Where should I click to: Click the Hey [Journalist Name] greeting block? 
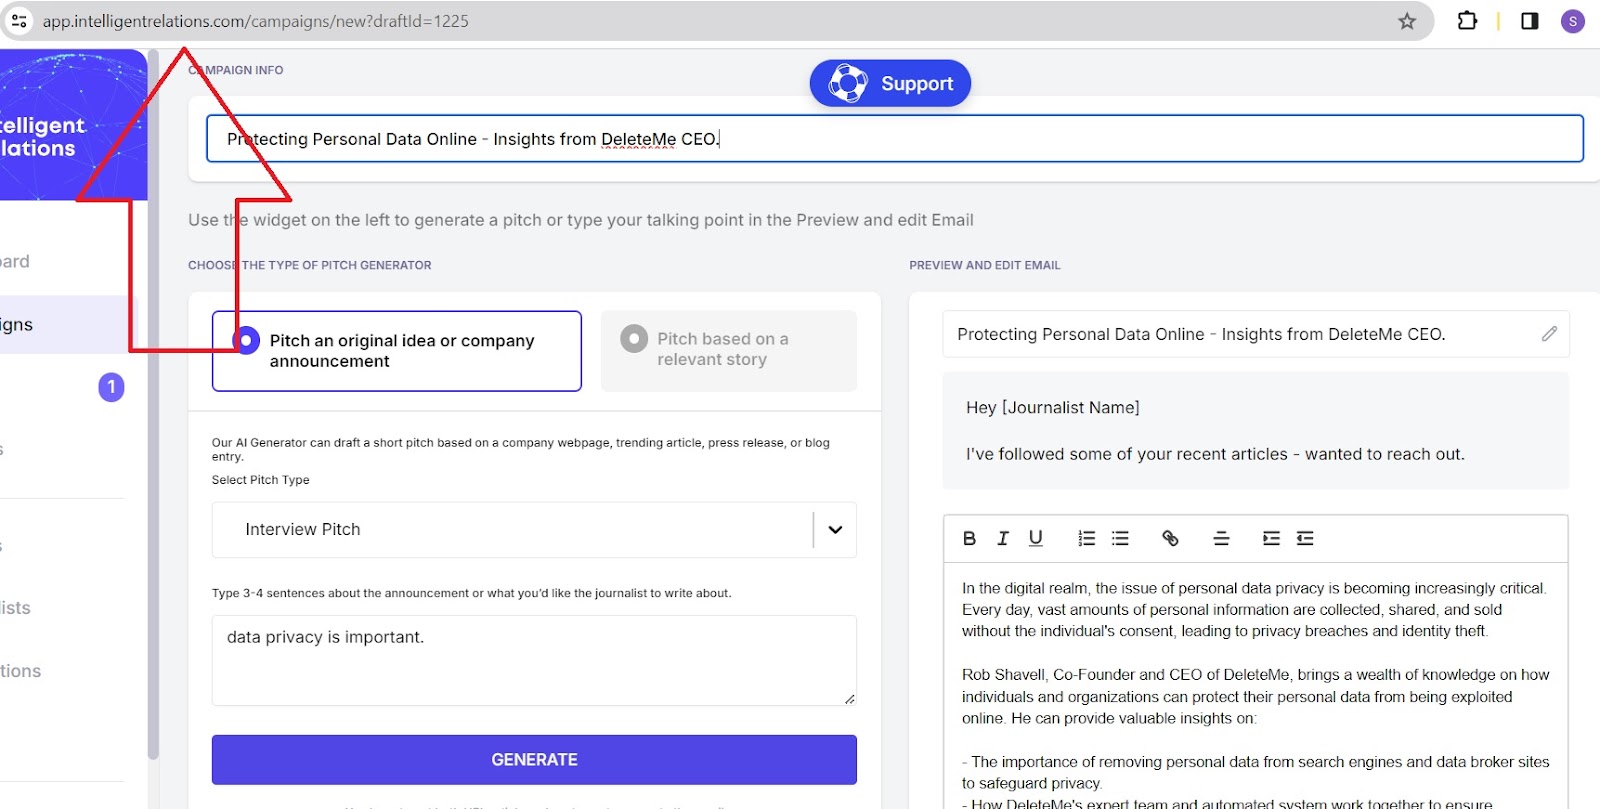coord(1256,431)
